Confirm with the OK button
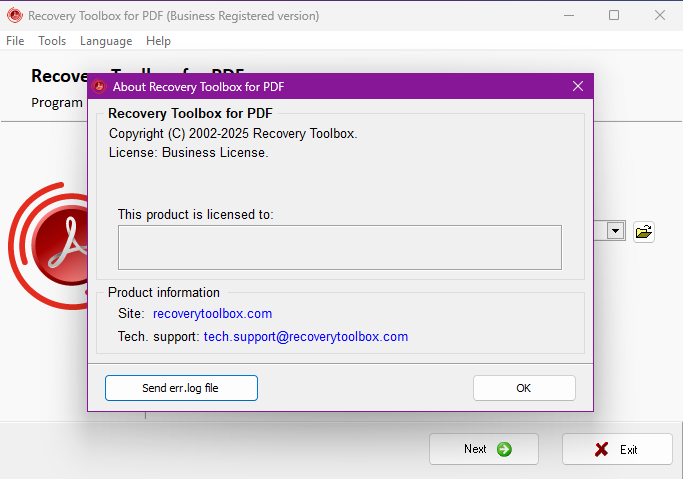Screen dimensions: 683x479 pos(524,388)
